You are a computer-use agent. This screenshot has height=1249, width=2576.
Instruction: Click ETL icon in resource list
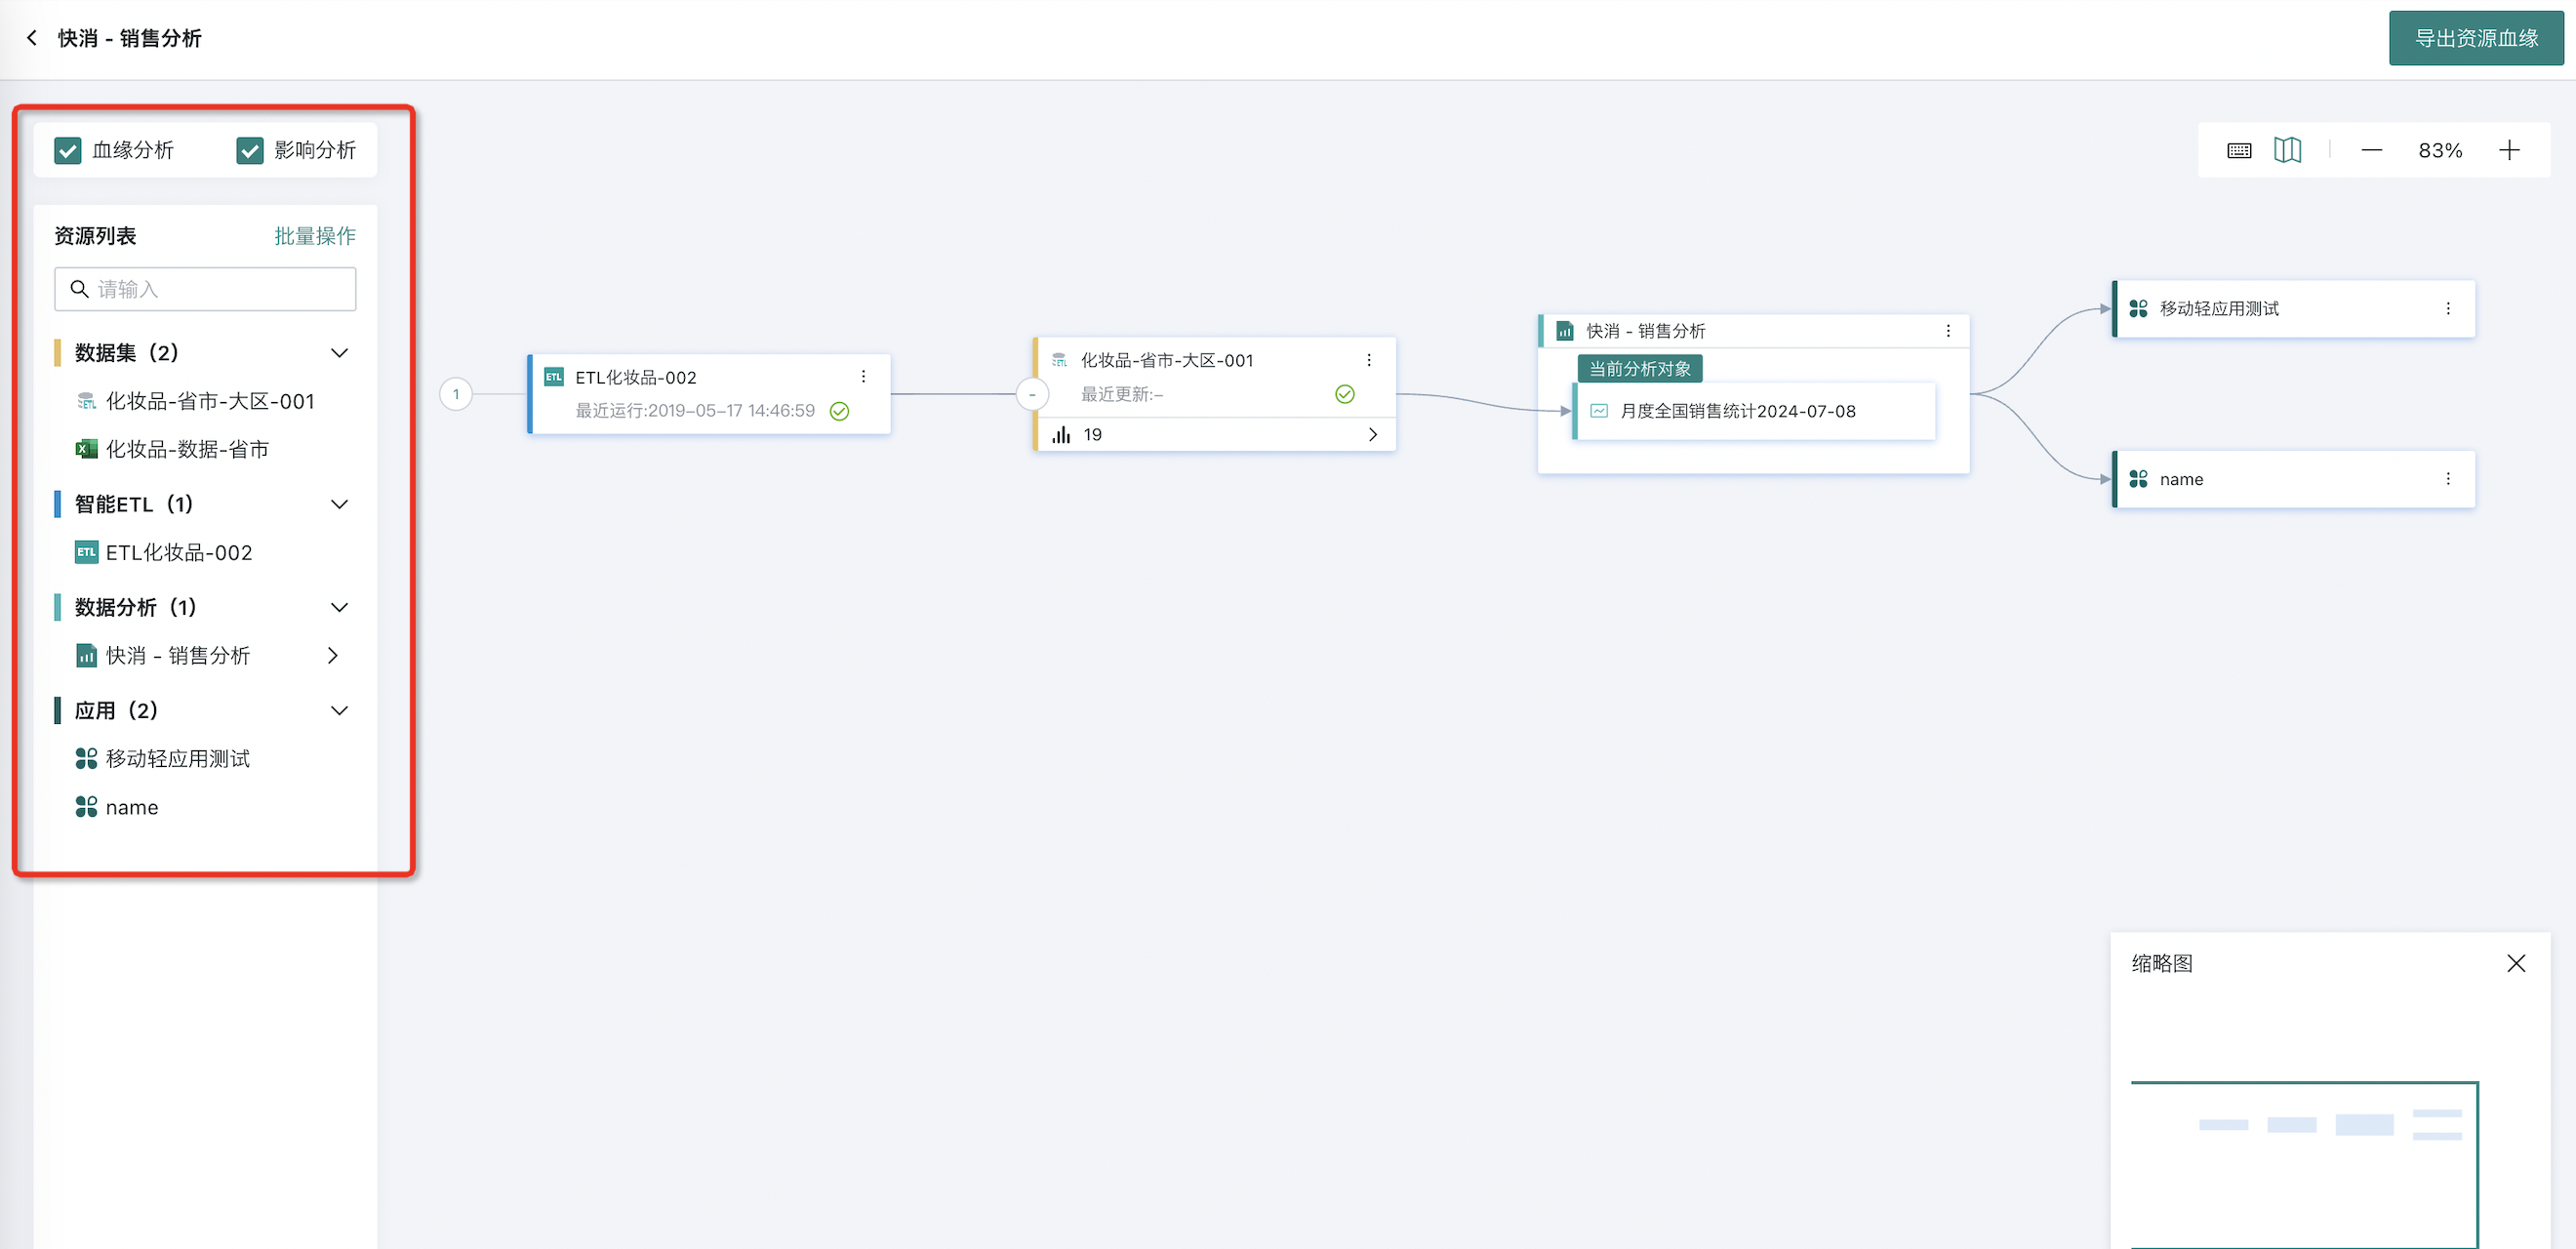pyautogui.click(x=87, y=552)
